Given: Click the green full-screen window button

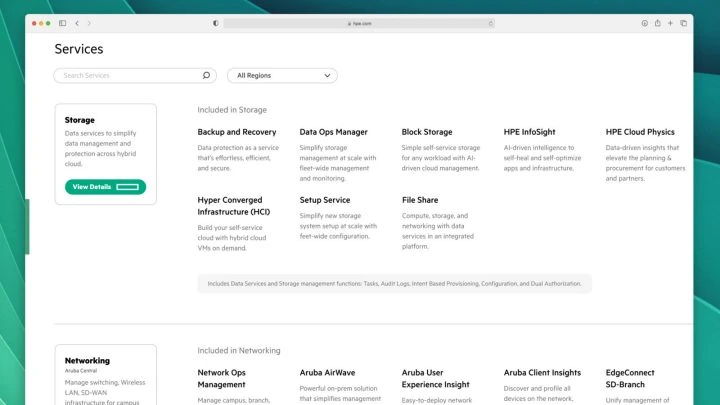Looking at the screenshot, I should click(48, 23).
